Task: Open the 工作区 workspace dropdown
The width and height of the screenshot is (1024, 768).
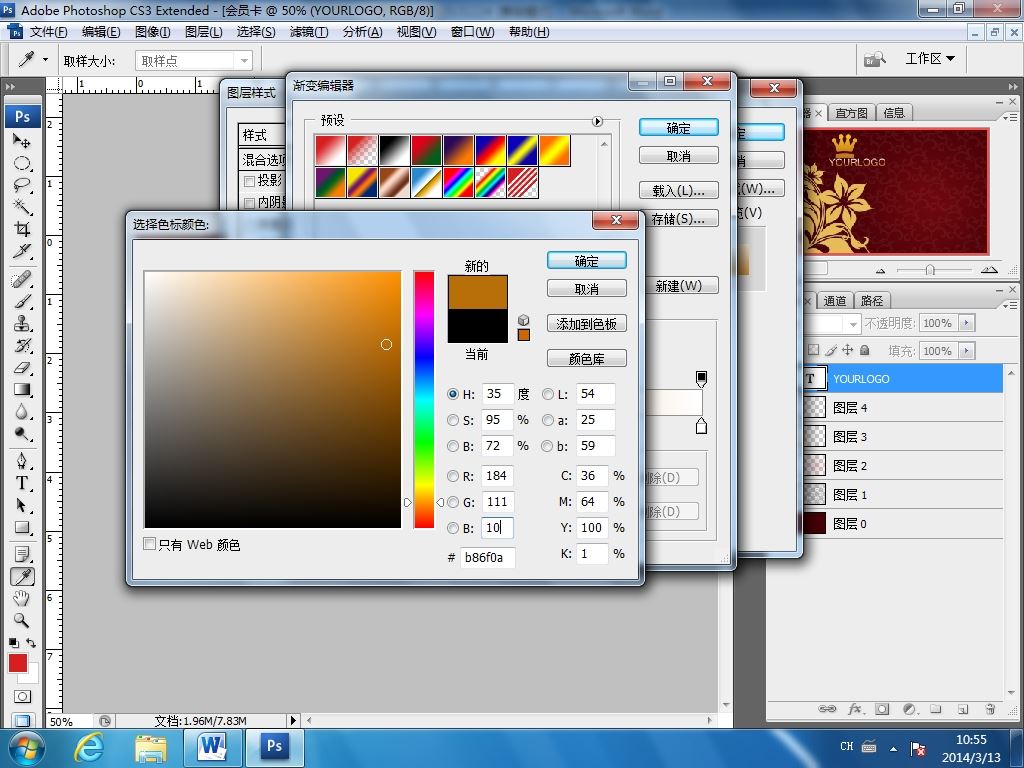Action: click(x=930, y=59)
